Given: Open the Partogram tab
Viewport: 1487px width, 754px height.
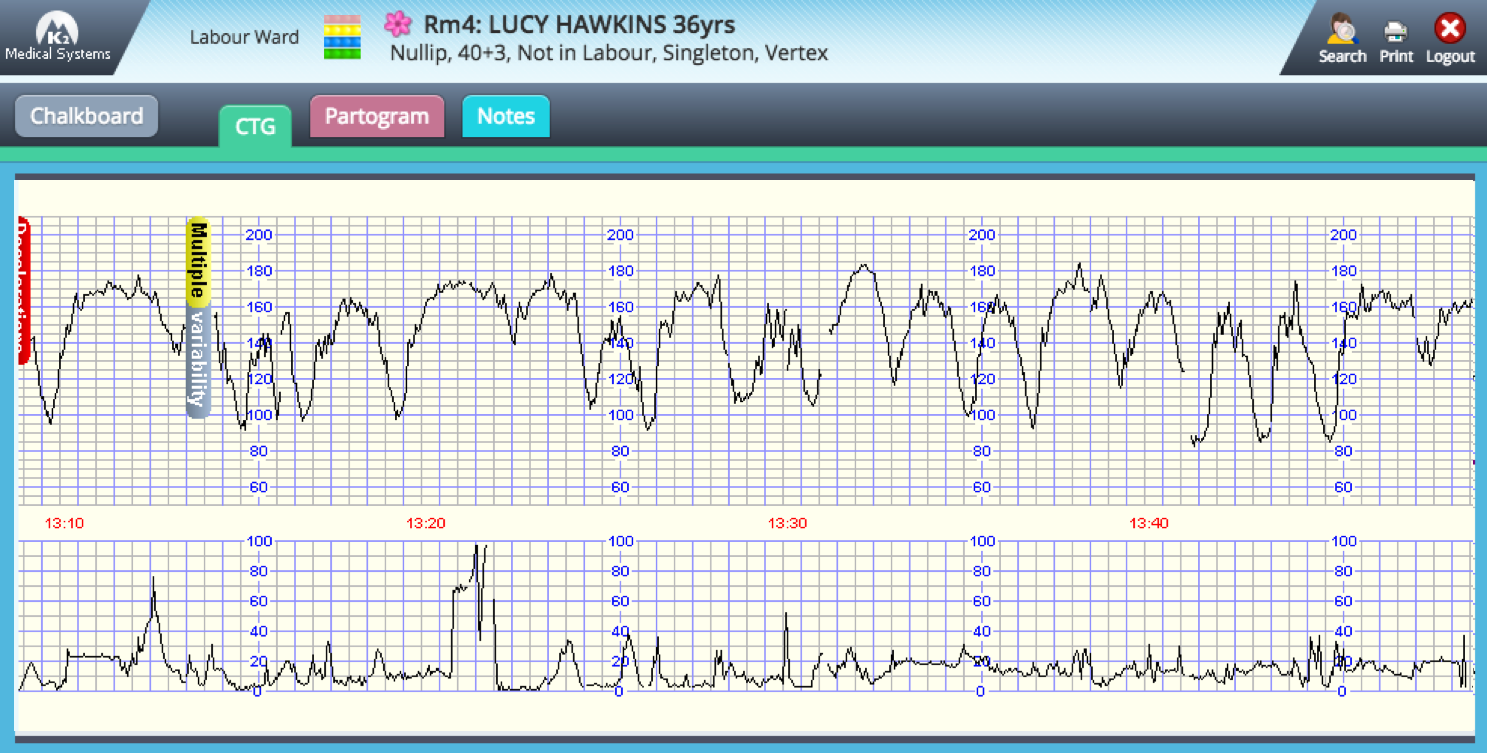Looking at the screenshot, I should (x=377, y=116).
